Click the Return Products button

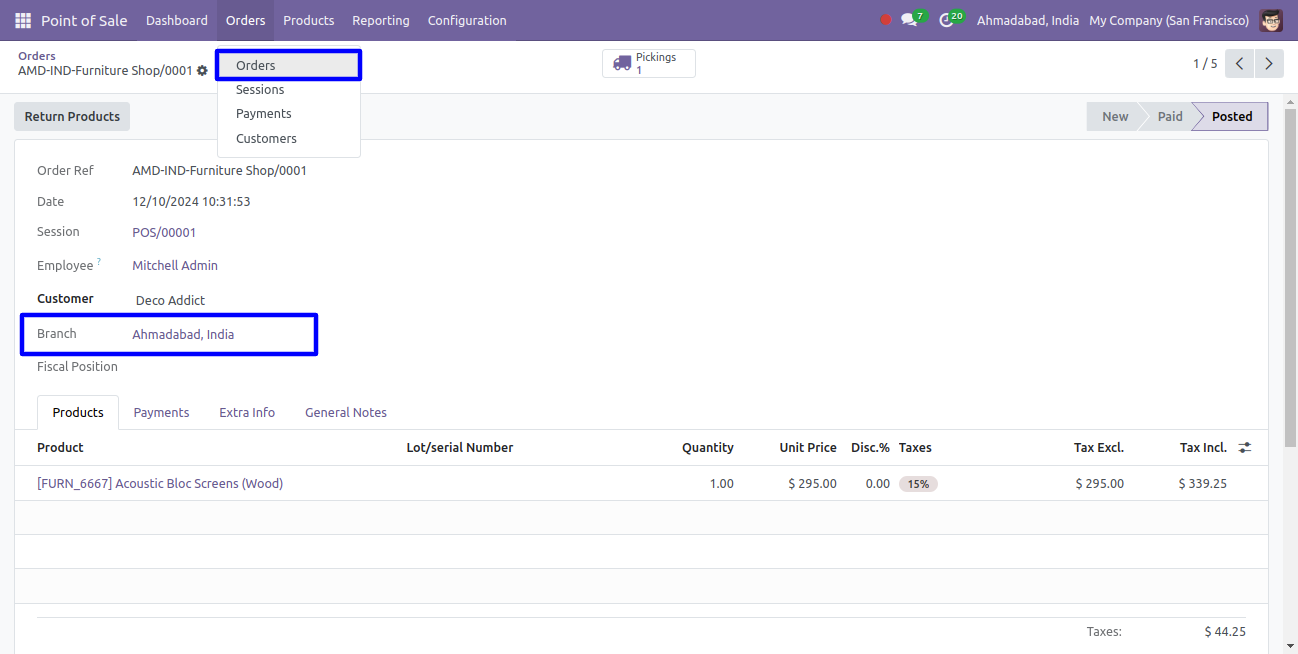pos(72,117)
